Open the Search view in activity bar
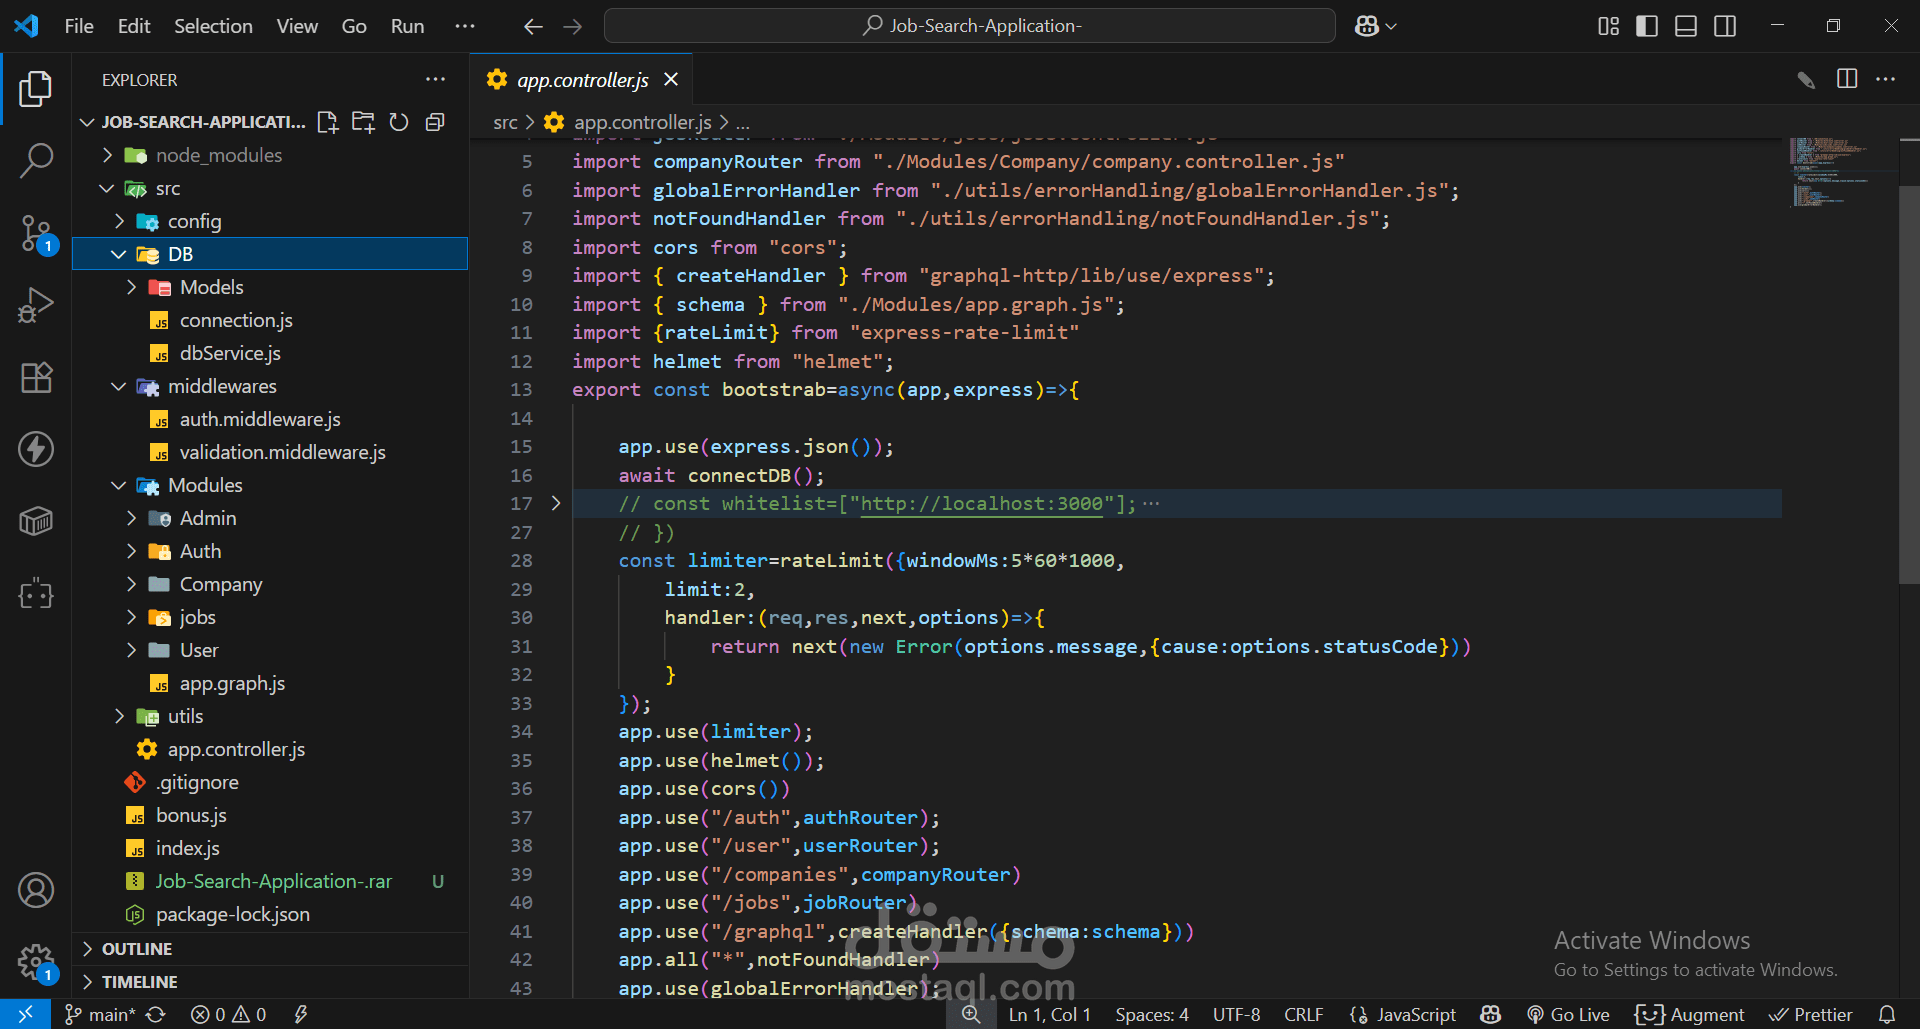 [x=36, y=160]
